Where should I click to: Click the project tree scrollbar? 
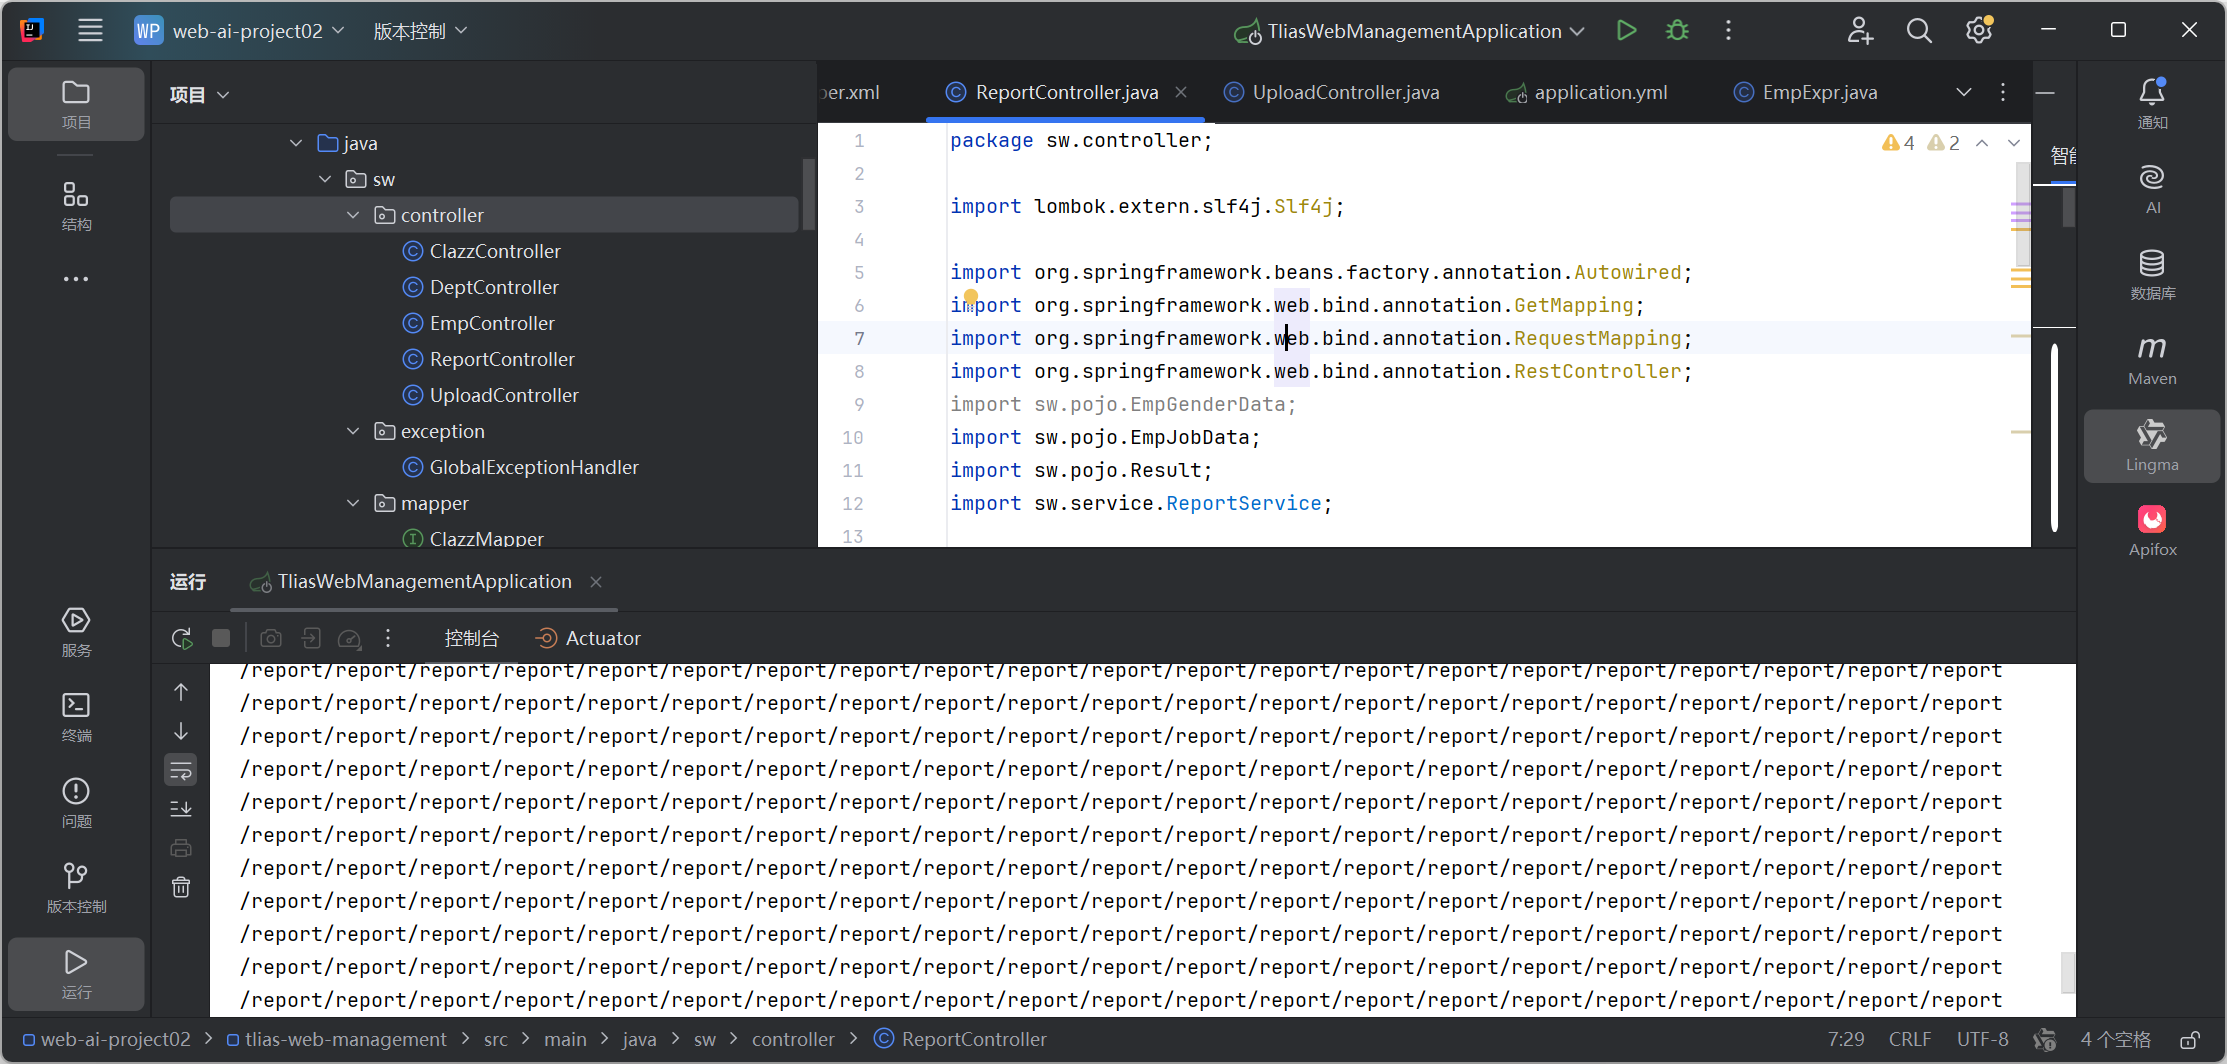(x=808, y=195)
